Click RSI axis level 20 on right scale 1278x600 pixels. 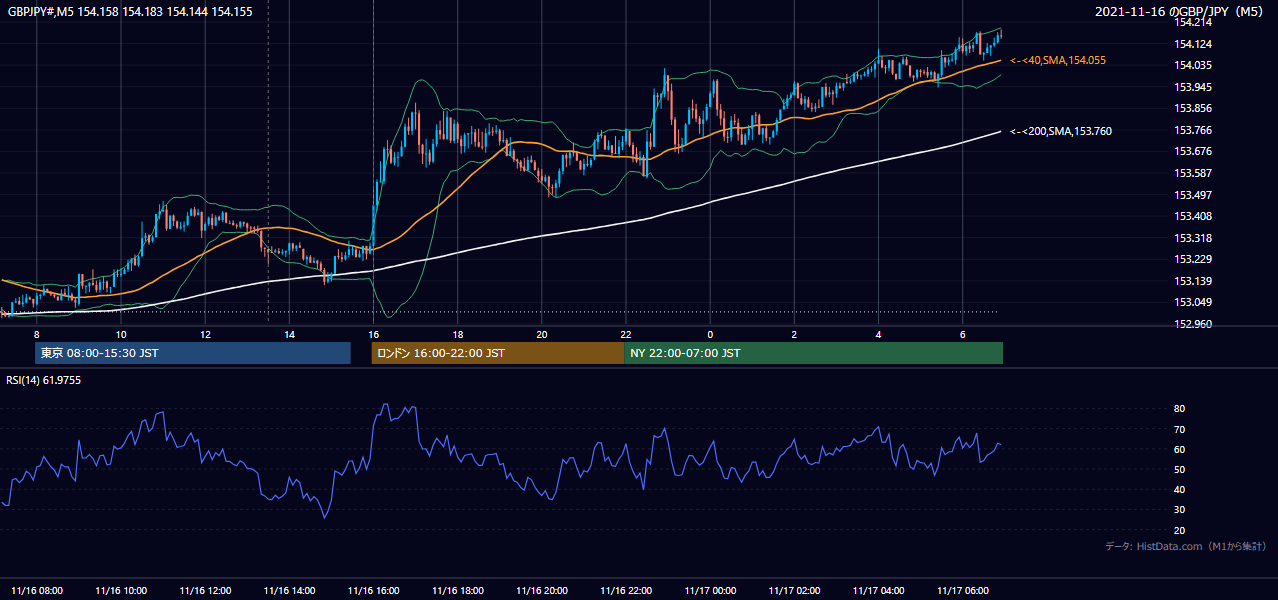(1180, 530)
